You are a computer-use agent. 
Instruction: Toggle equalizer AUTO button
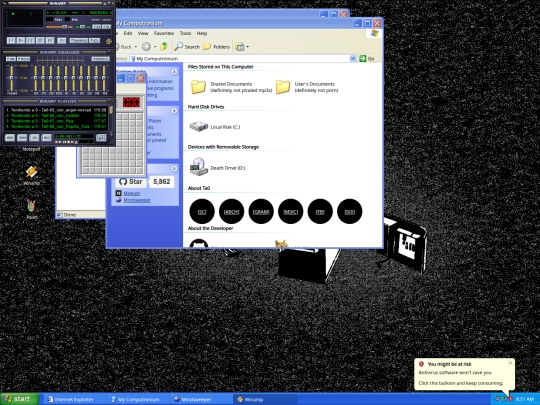pos(23,59)
